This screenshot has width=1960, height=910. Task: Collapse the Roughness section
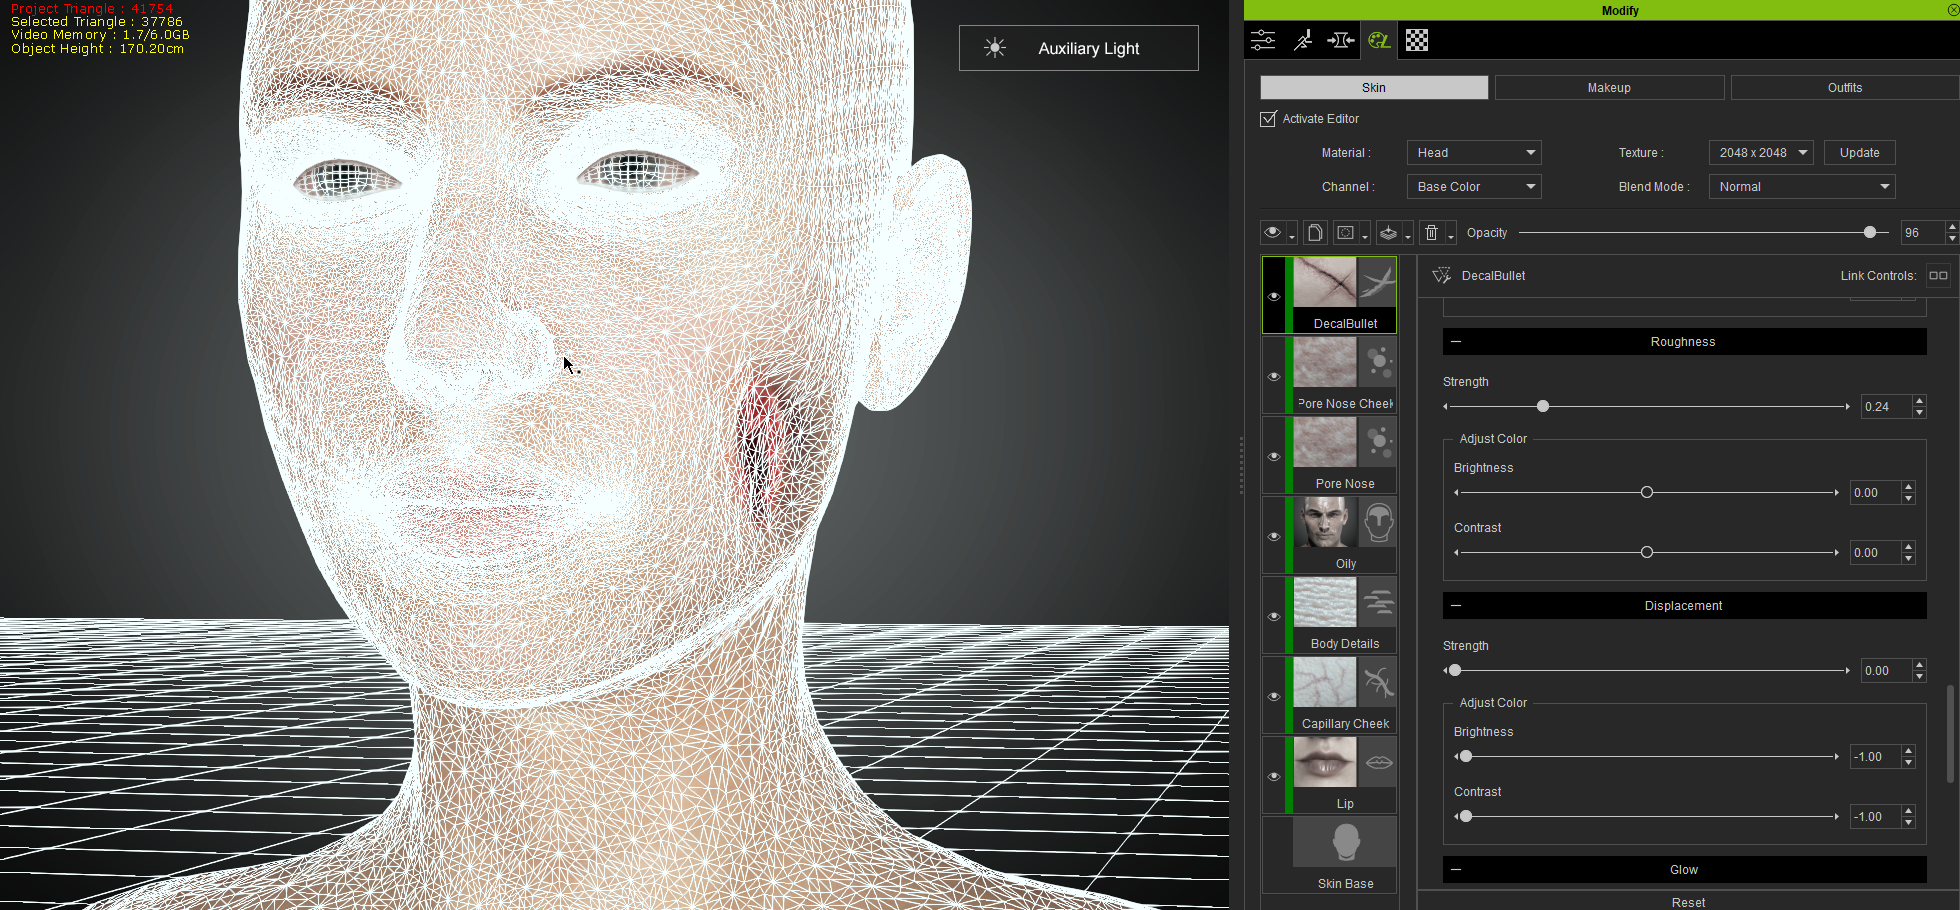[1456, 342]
